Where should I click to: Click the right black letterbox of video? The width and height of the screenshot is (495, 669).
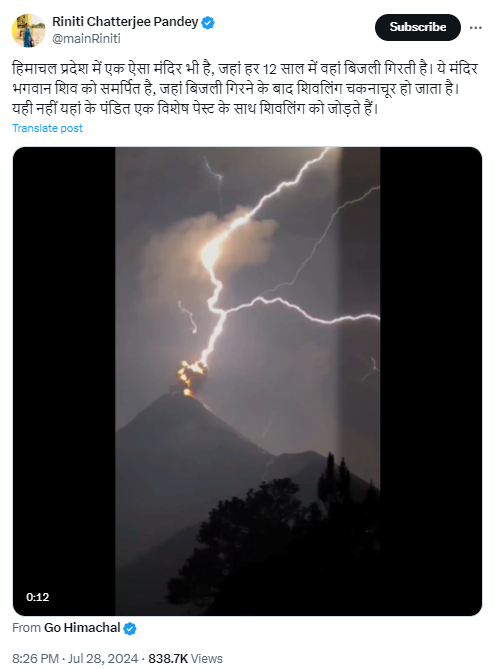tap(431, 381)
